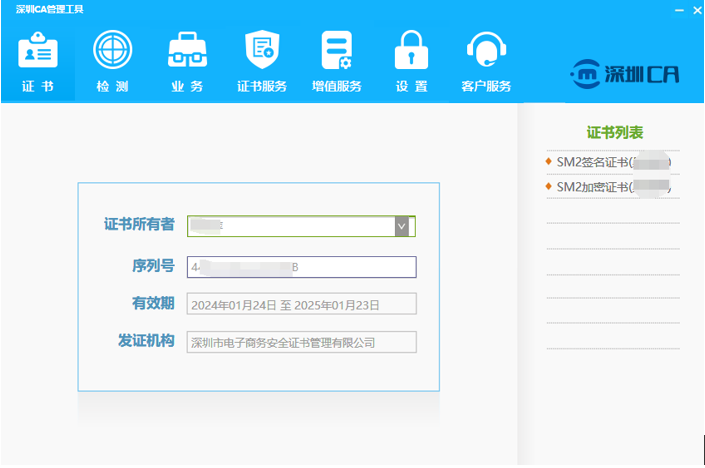
Task: Open the 证书 (Certificate) section icon
Action: [38, 51]
